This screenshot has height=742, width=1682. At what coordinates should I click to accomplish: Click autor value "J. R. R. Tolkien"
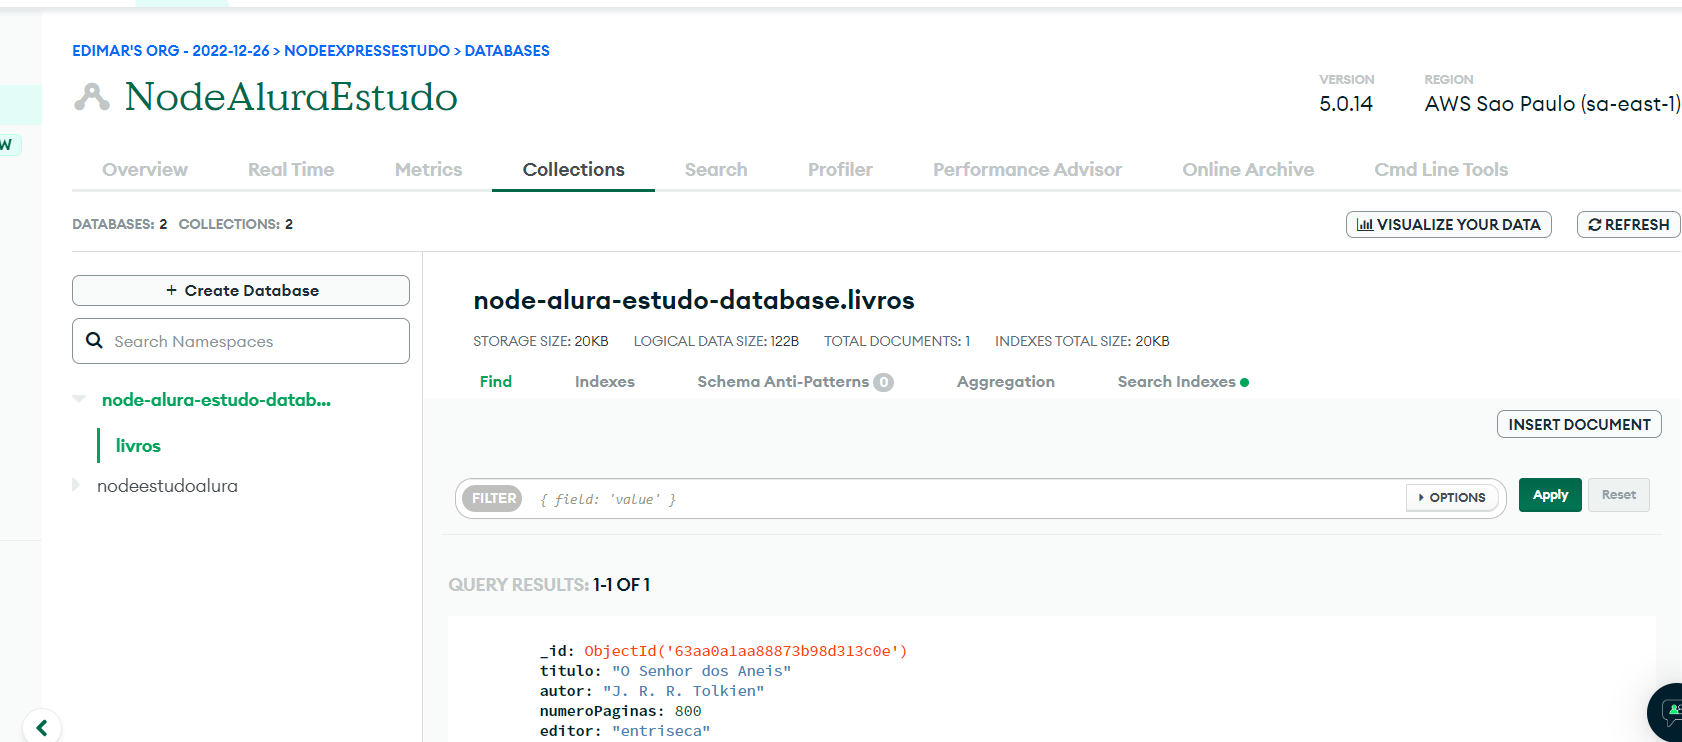683,691
